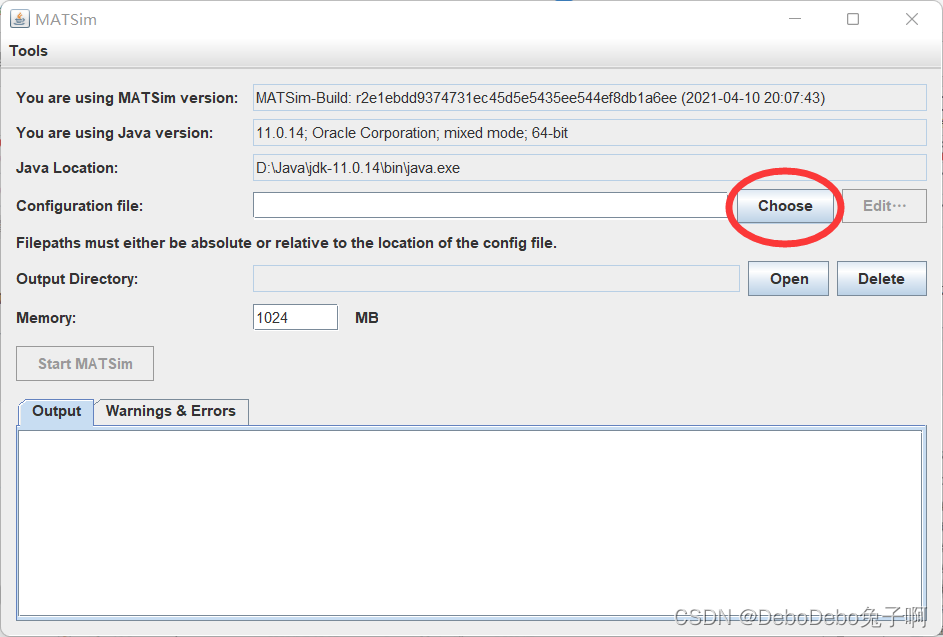Viewport: 943px width, 637px height.
Task: Click the 'Java Location:' label
Action: (67, 168)
